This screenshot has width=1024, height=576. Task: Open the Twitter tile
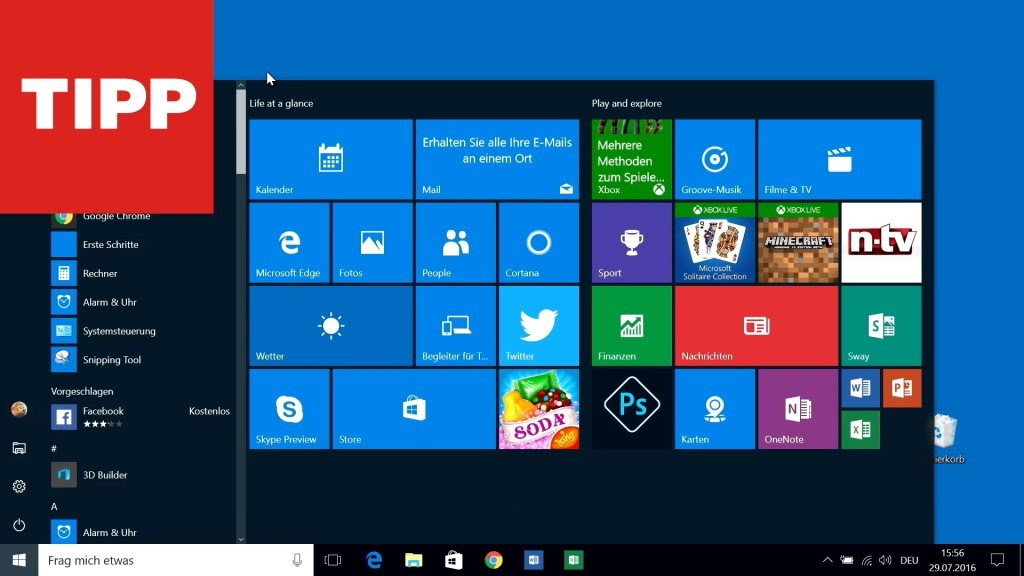[539, 326]
